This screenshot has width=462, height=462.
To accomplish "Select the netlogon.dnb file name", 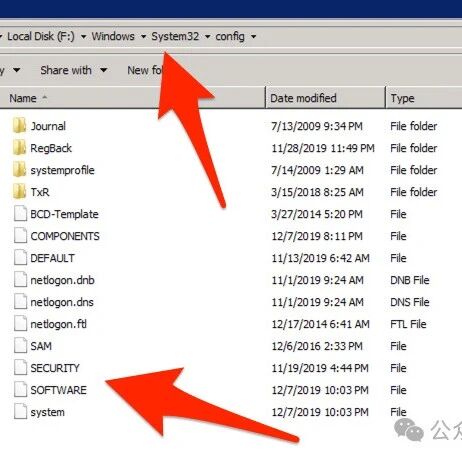I will [x=62, y=280].
